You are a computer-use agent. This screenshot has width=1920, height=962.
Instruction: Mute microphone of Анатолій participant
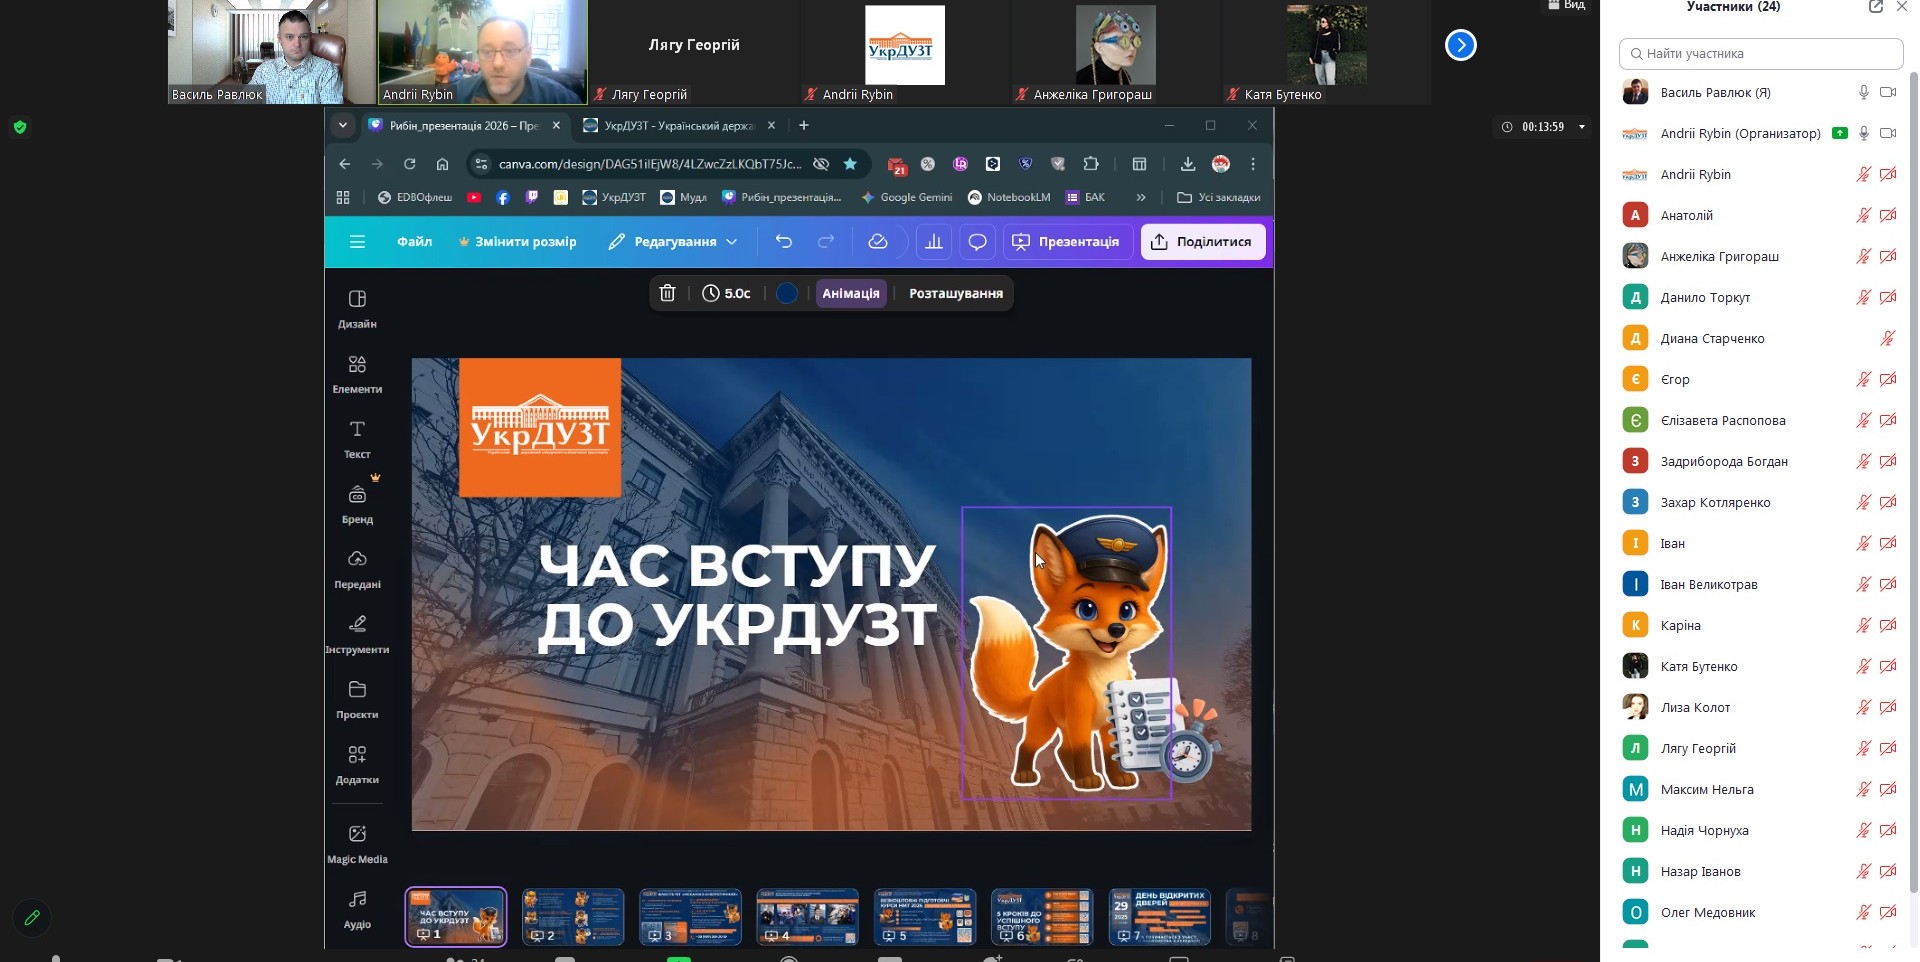(x=1862, y=215)
